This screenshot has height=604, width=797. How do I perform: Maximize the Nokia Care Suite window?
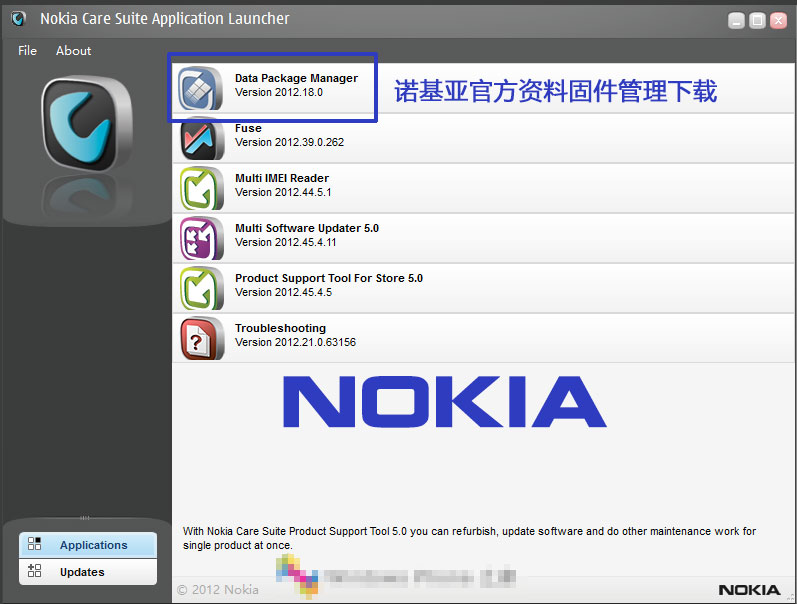tap(757, 20)
